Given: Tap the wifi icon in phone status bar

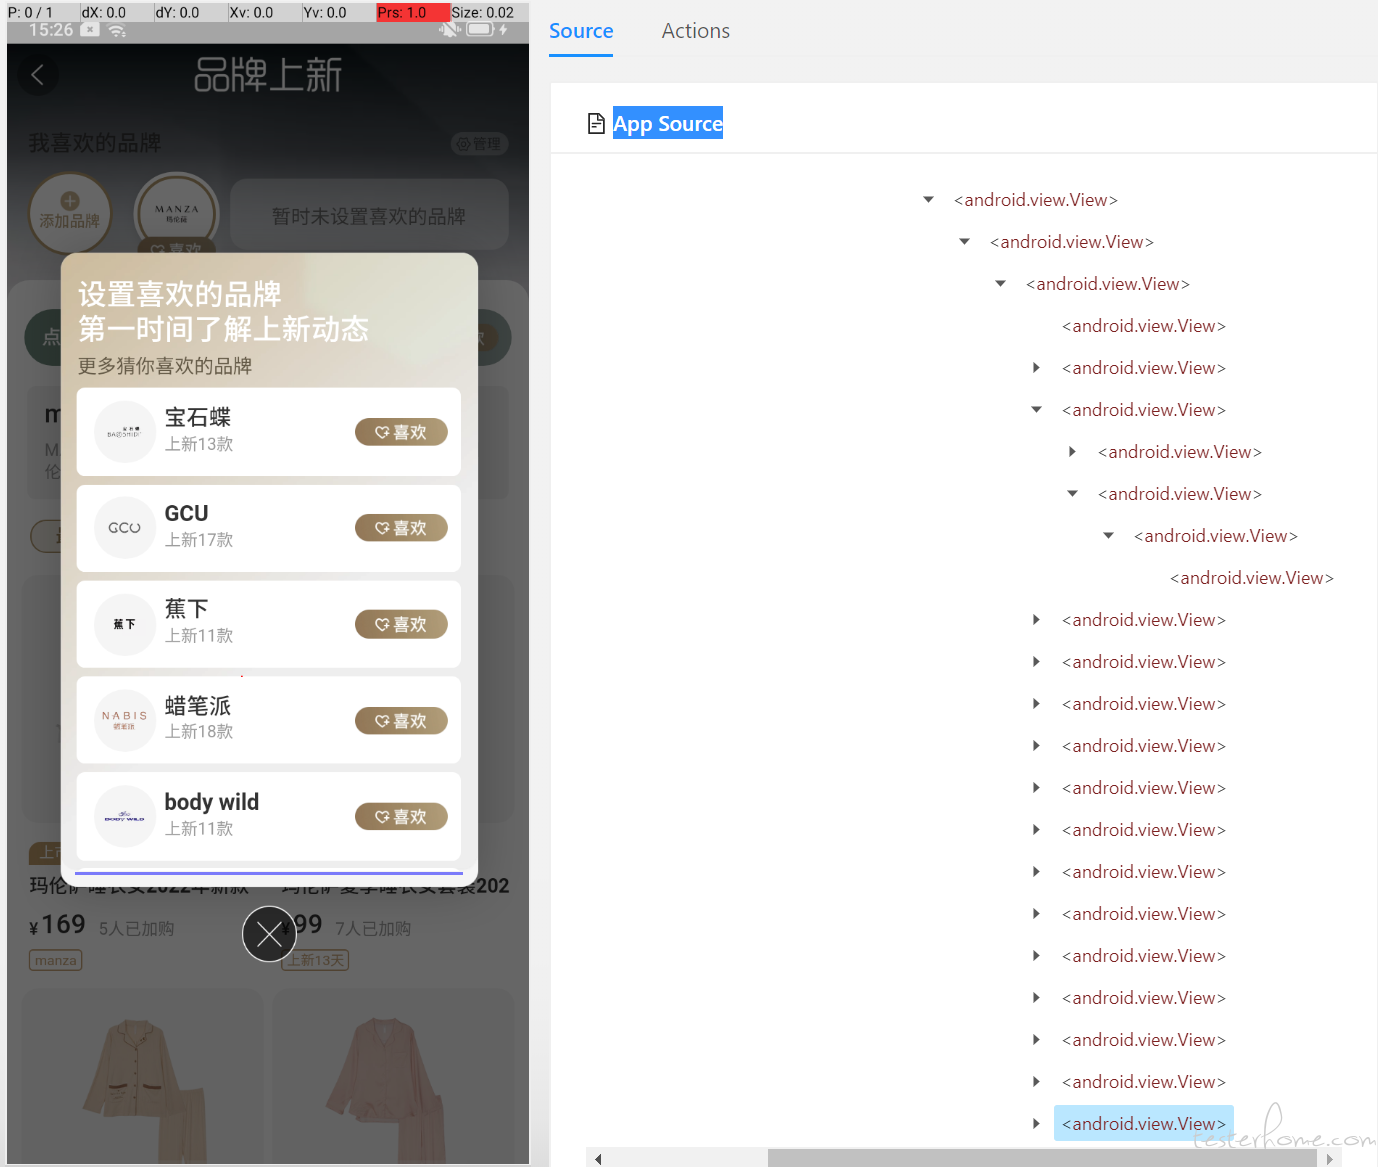Looking at the screenshot, I should [x=117, y=30].
